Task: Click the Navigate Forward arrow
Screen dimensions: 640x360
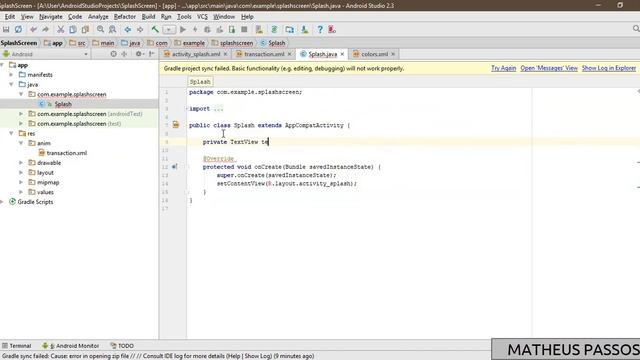Action: [x=140, y=29]
